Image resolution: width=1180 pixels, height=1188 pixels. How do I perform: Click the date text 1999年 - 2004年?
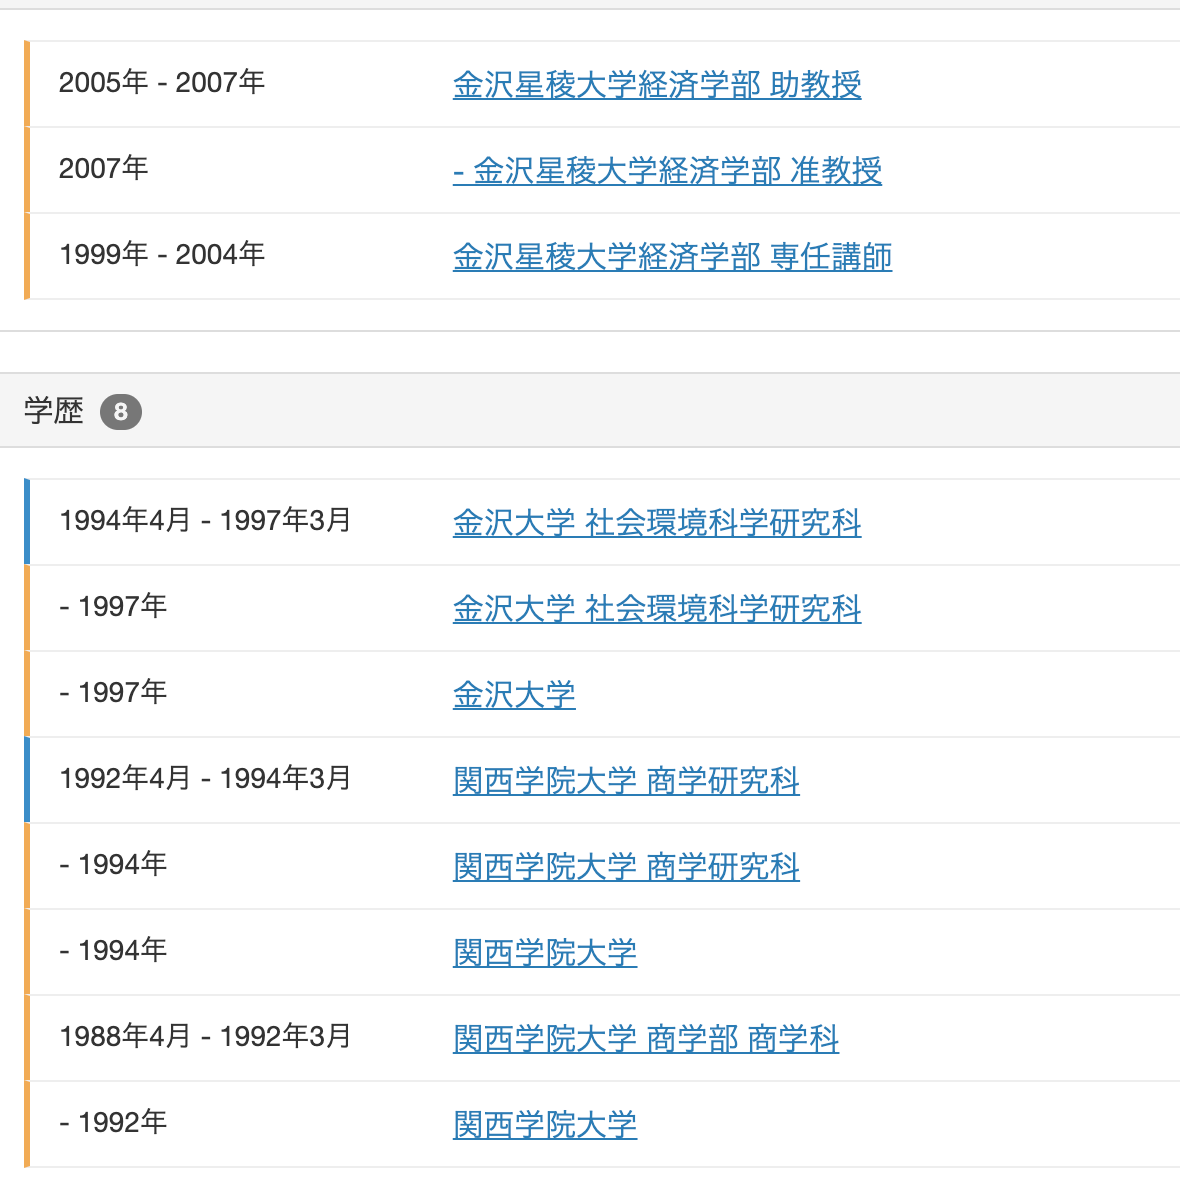pyautogui.click(x=161, y=254)
